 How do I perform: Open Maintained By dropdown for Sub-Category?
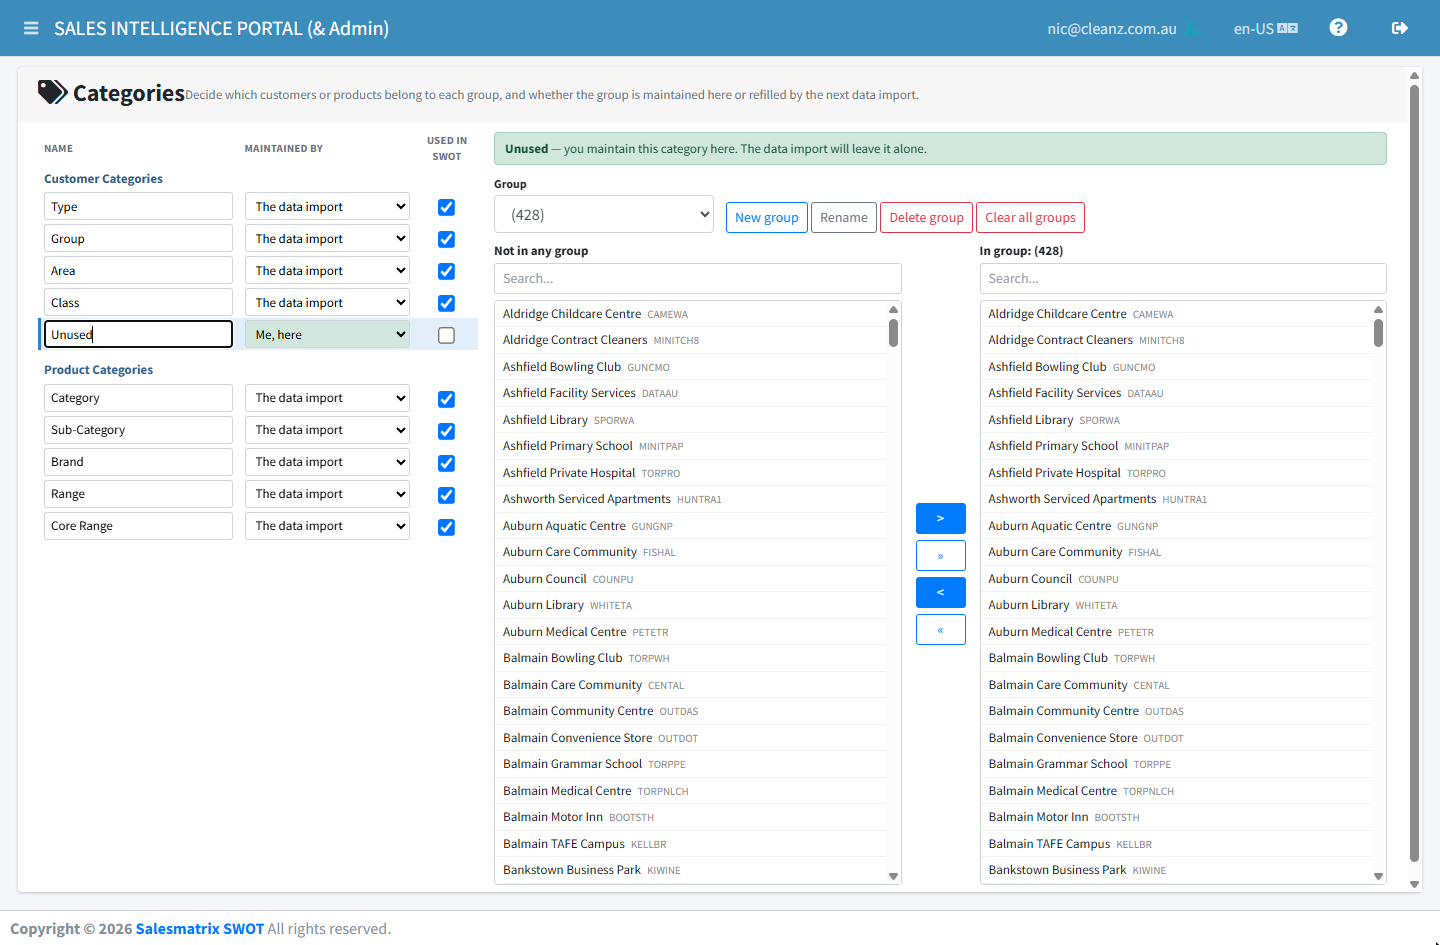point(327,430)
